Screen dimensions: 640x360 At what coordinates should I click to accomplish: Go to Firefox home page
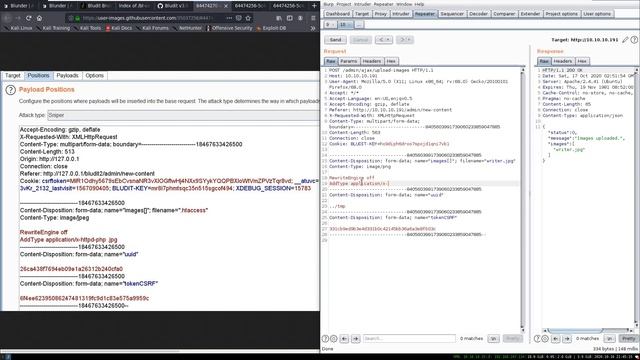39,18
